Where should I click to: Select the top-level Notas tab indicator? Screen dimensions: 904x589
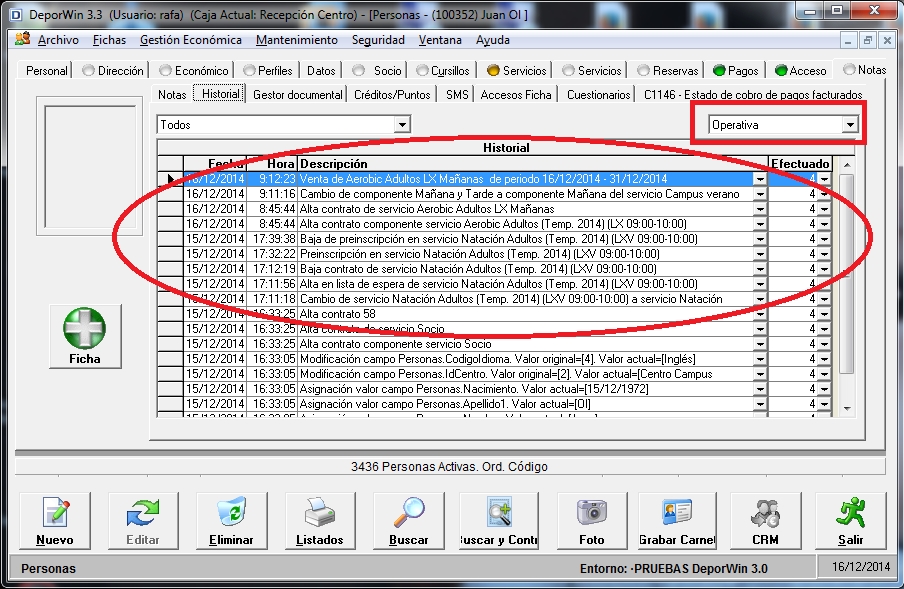pyautogui.click(x=849, y=70)
